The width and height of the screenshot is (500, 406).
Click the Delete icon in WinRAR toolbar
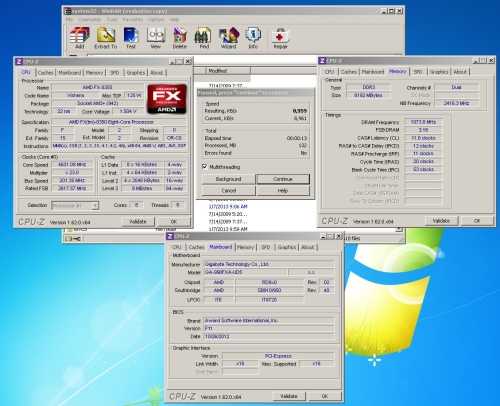click(180, 37)
